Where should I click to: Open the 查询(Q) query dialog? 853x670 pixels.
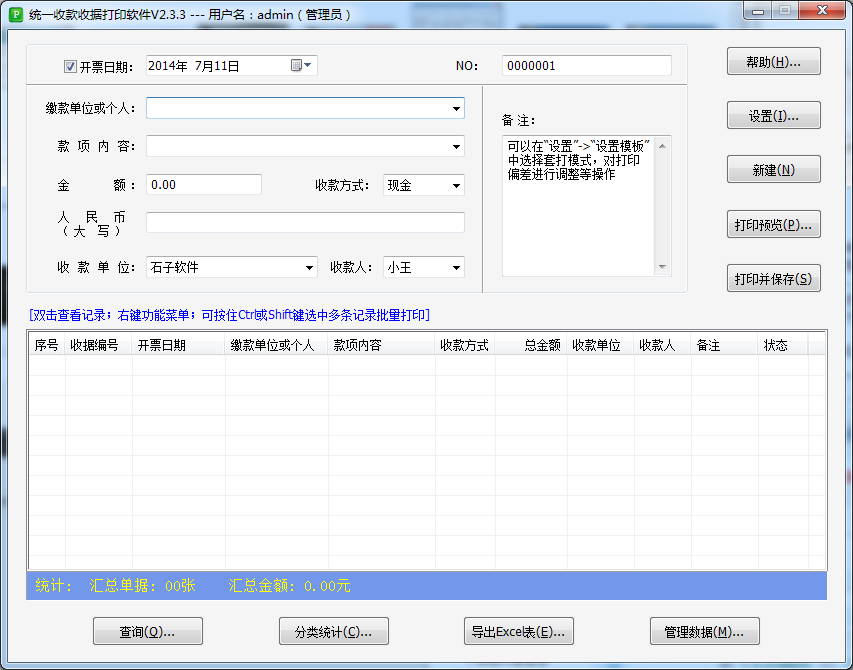pyautogui.click(x=147, y=631)
